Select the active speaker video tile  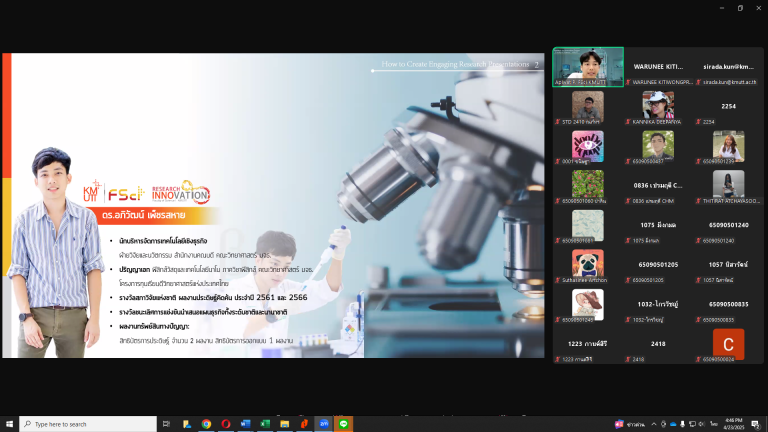pyautogui.click(x=588, y=67)
